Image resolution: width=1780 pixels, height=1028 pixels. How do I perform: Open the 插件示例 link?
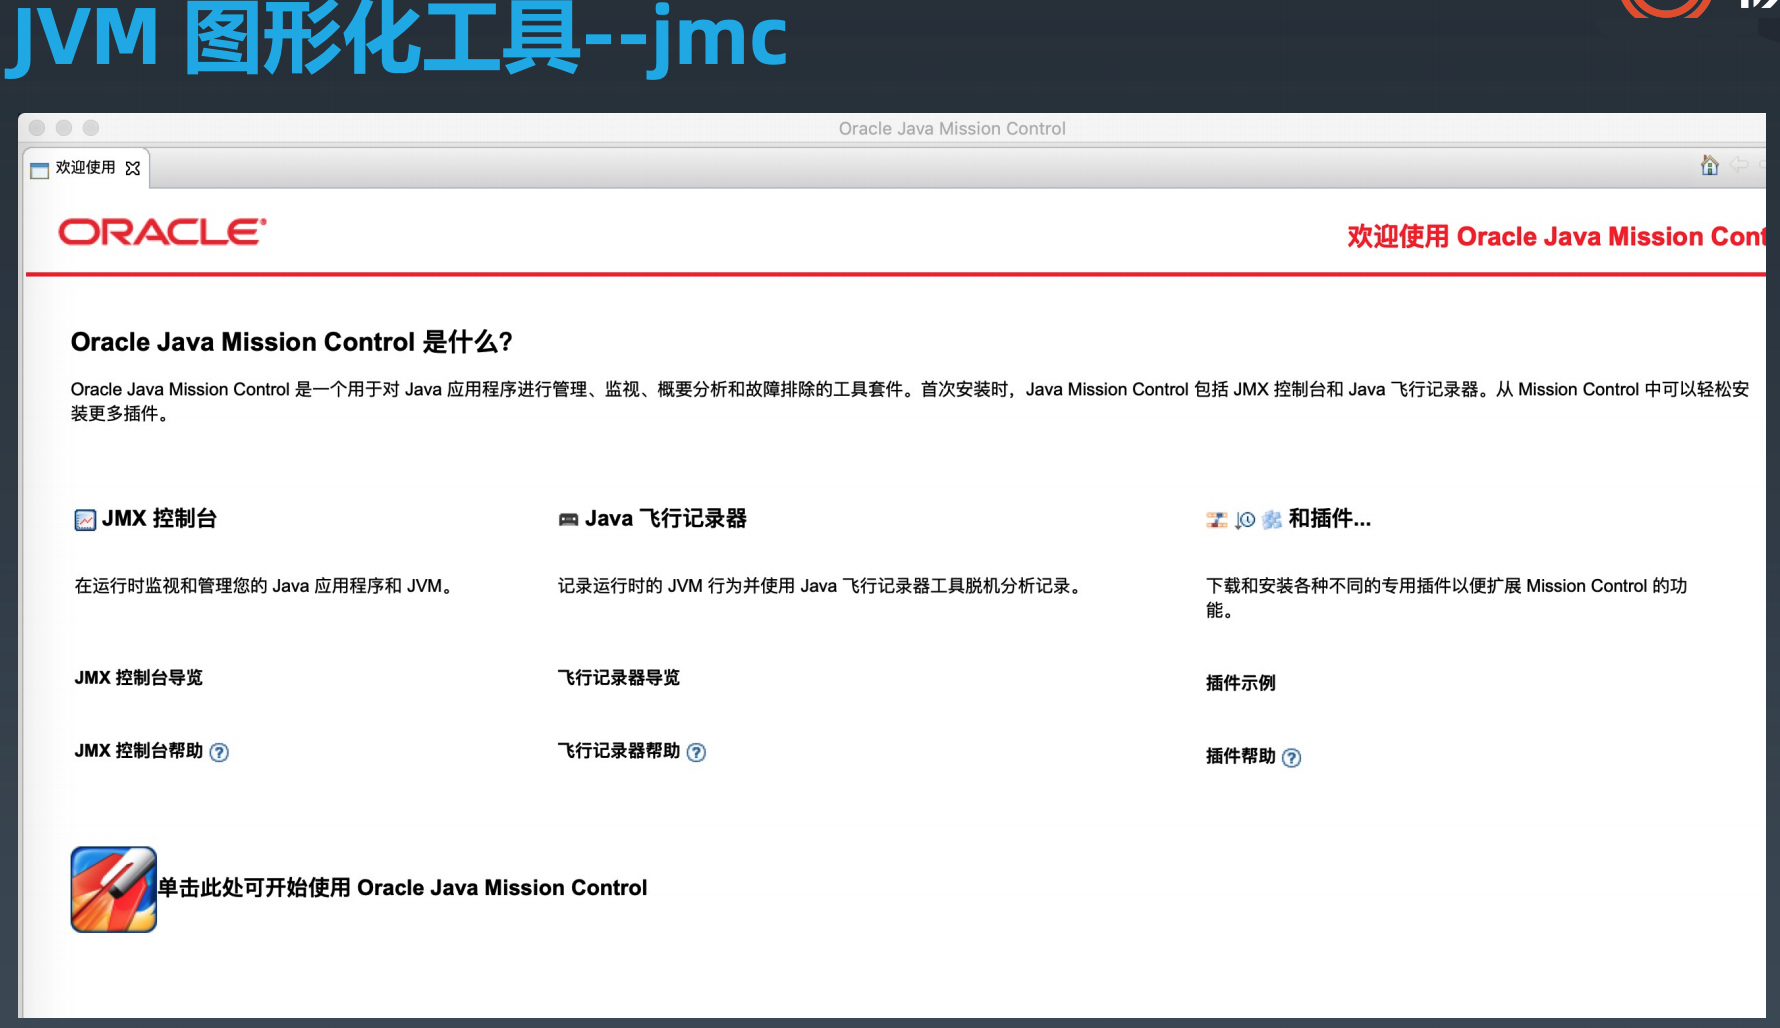[x=1241, y=683]
